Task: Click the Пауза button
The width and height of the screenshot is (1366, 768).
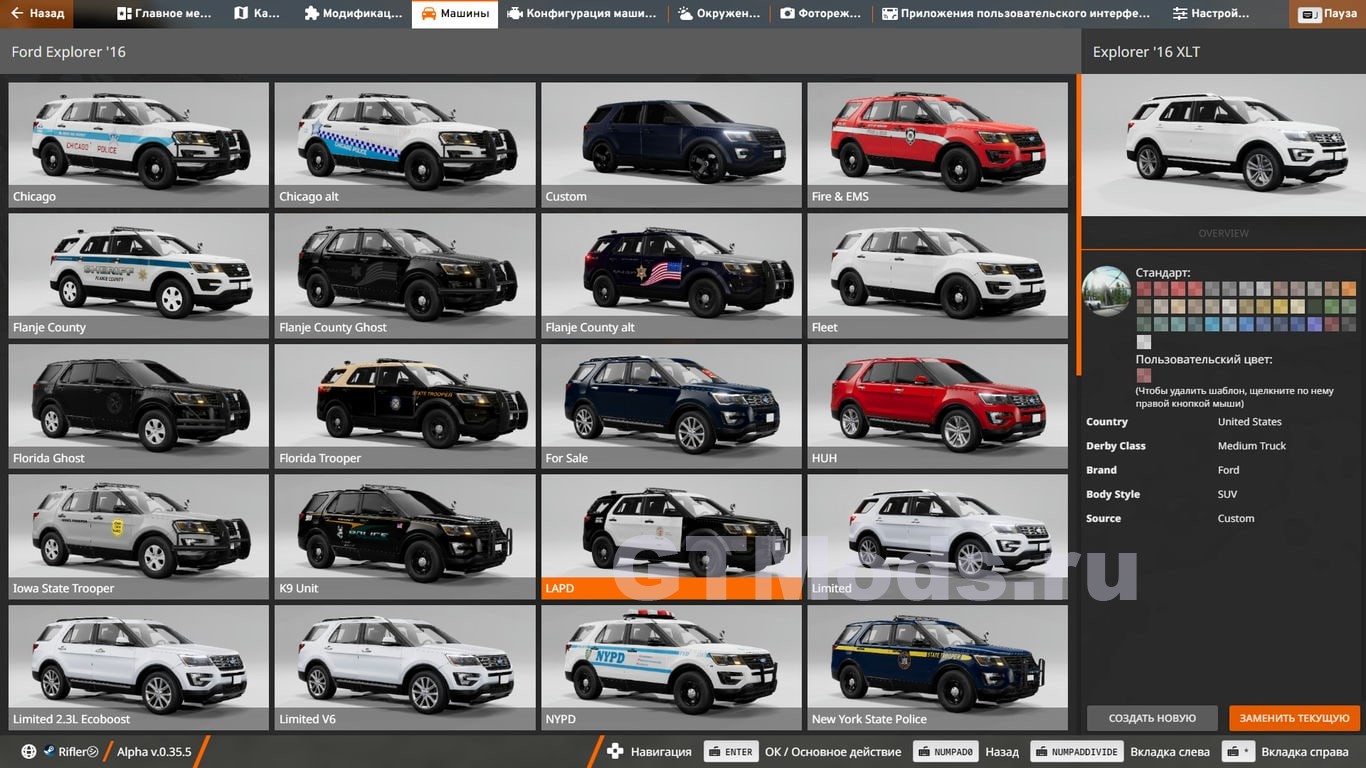Action: click(x=1328, y=14)
